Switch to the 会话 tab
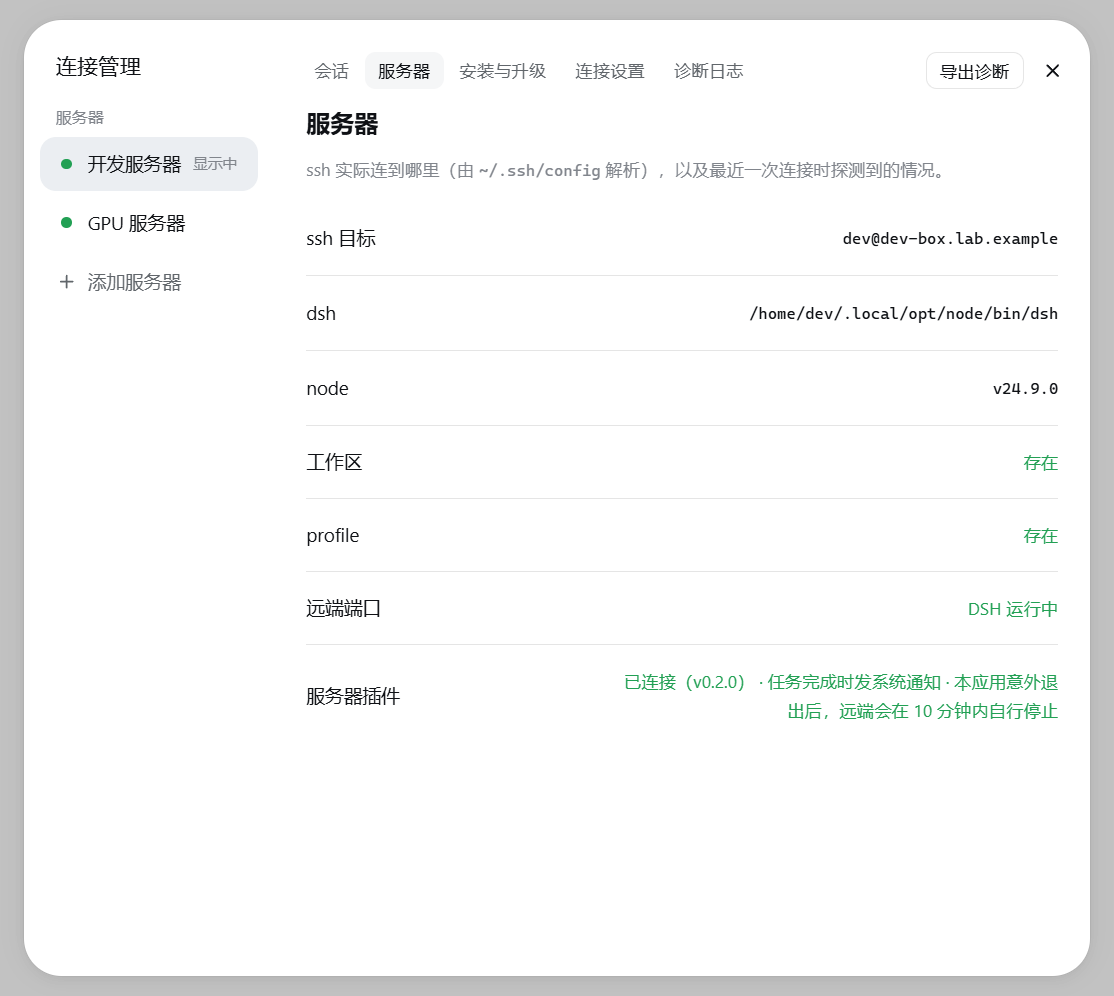The height and width of the screenshot is (996, 1114). (x=331, y=71)
